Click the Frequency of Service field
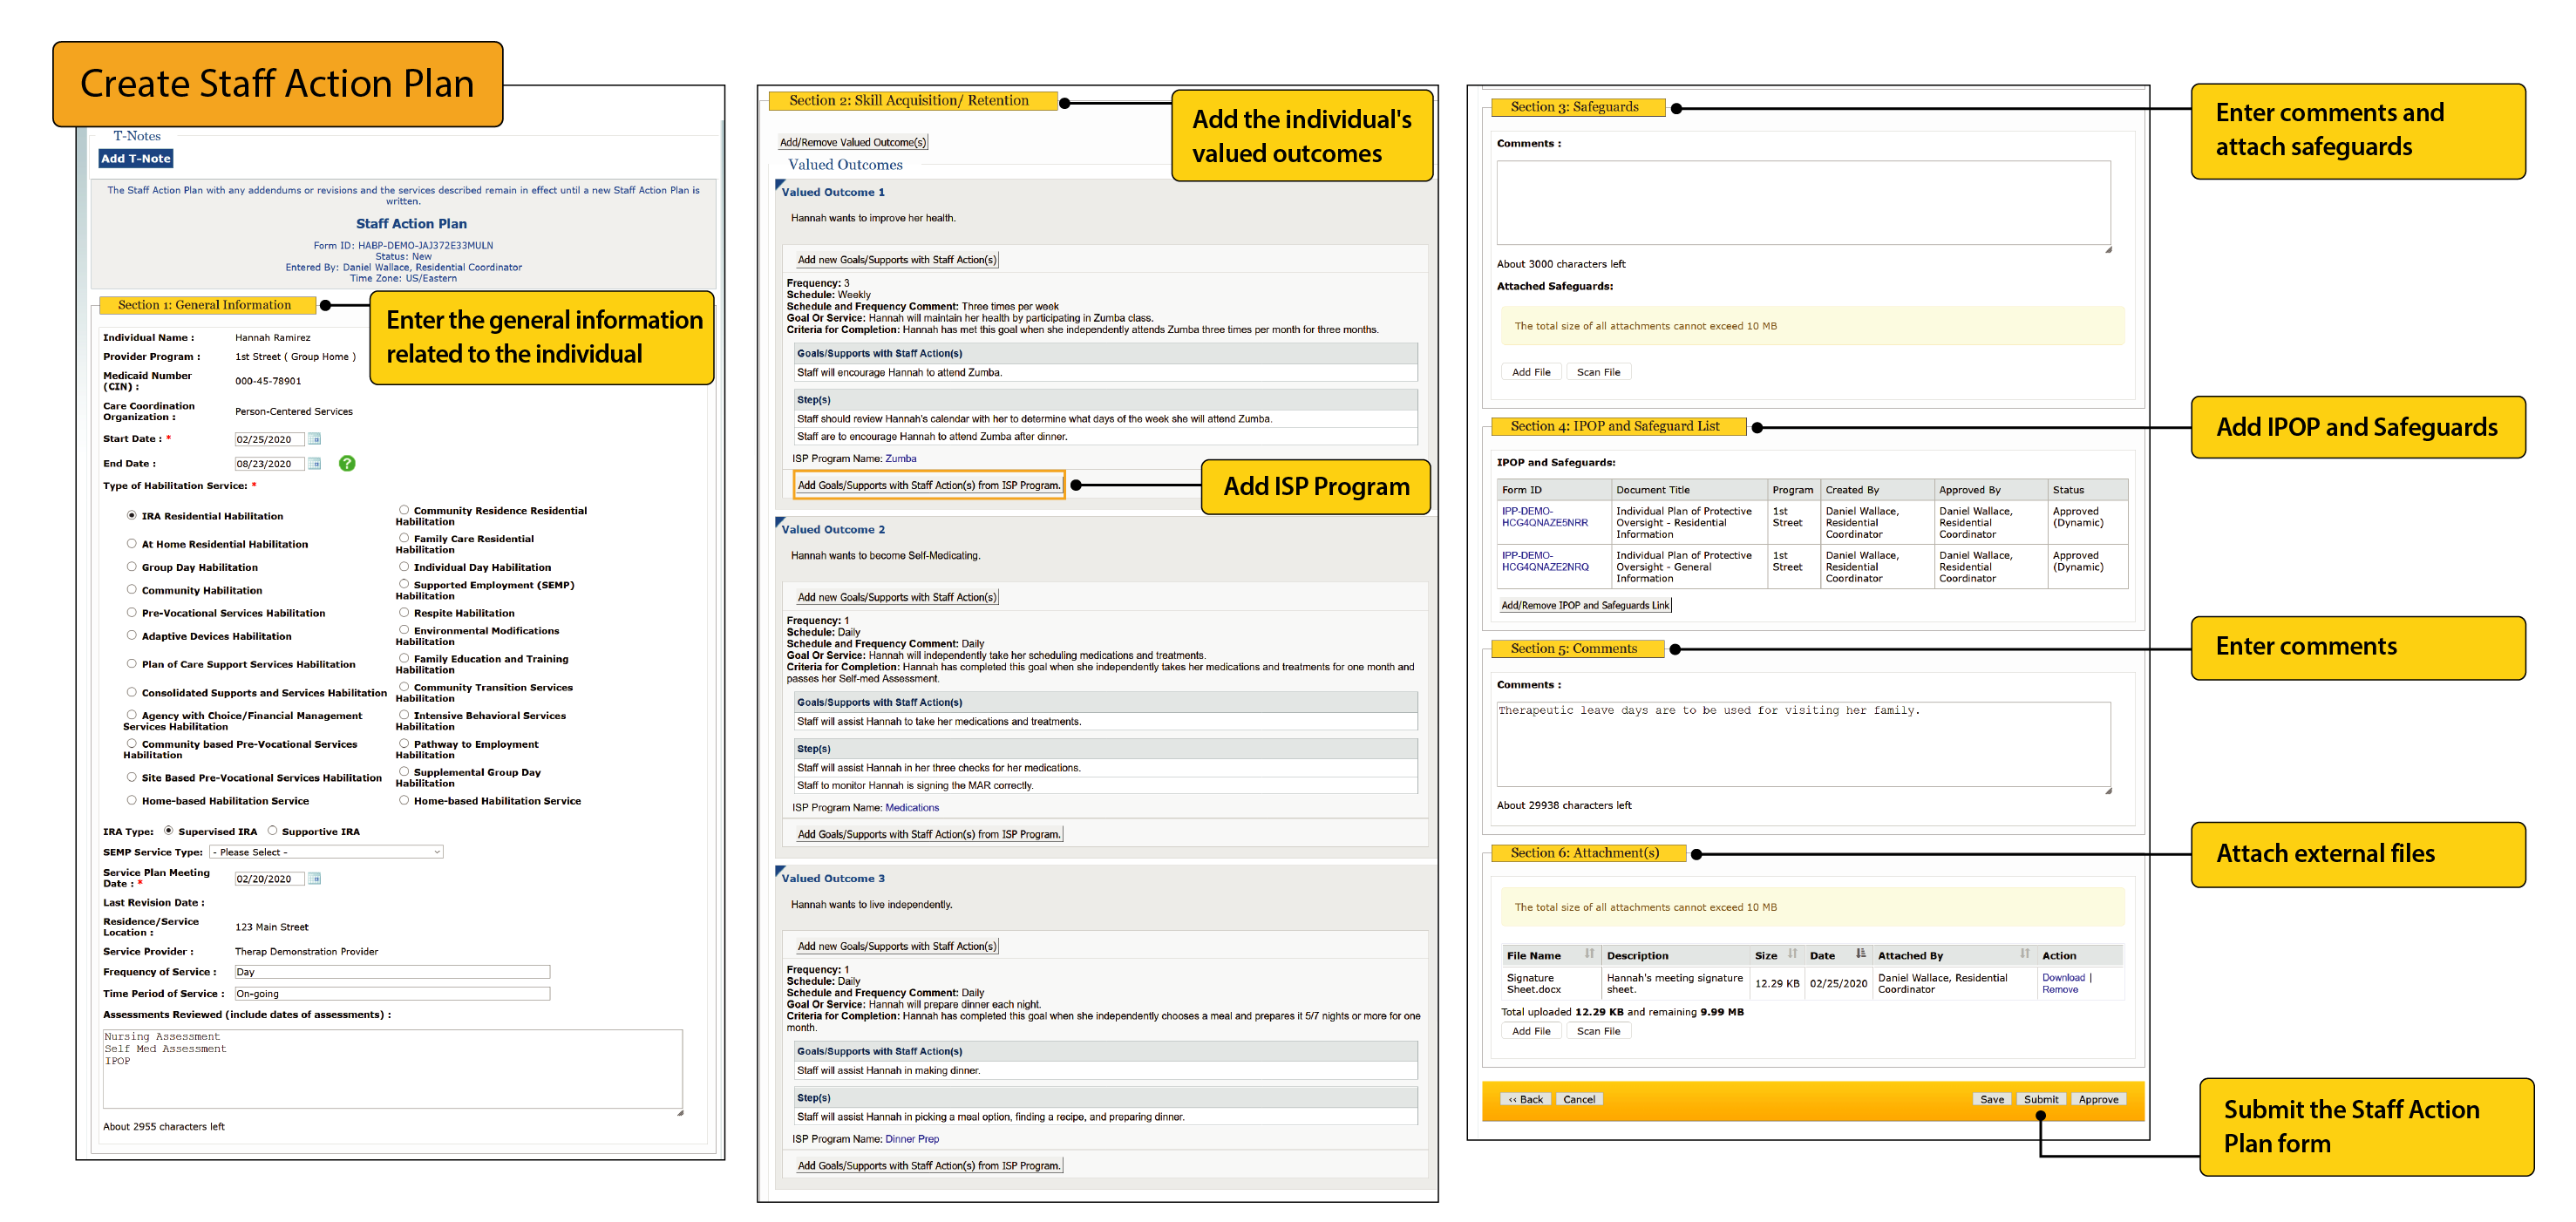The height and width of the screenshot is (1222, 2576). (x=391, y=972)
